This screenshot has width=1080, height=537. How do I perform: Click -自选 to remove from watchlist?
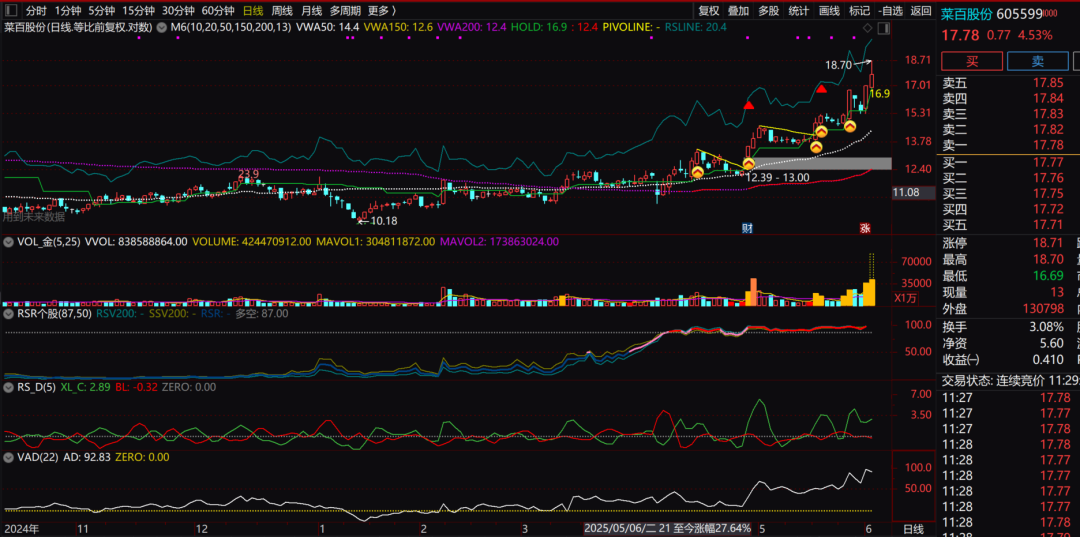point(891,10)
